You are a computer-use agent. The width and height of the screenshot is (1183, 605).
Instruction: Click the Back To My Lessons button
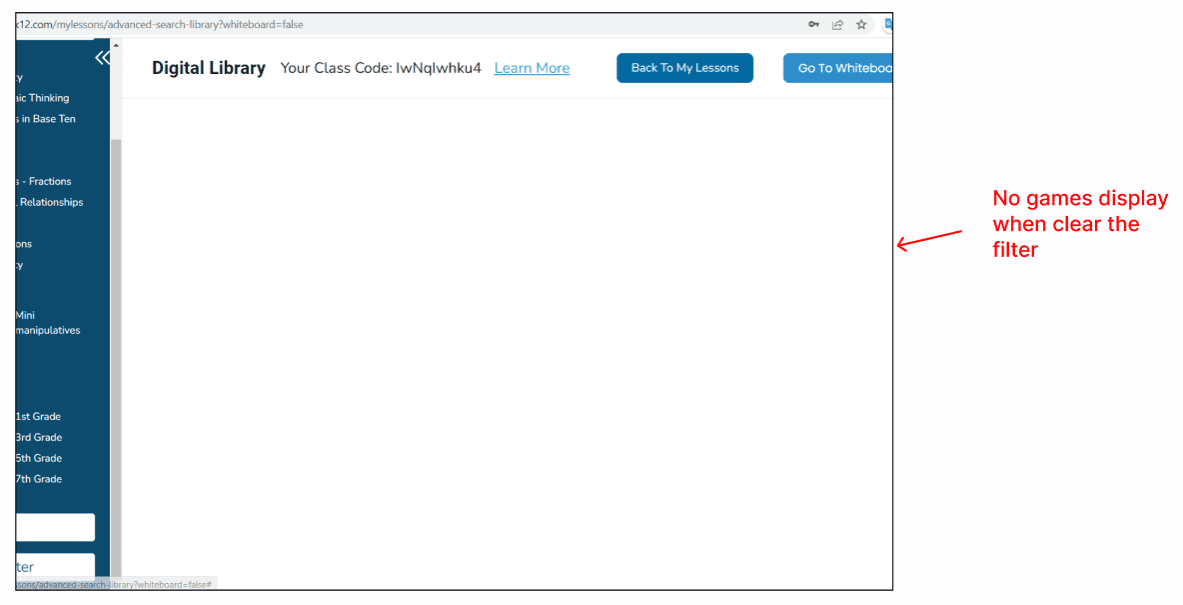click(x=684, y=68)
